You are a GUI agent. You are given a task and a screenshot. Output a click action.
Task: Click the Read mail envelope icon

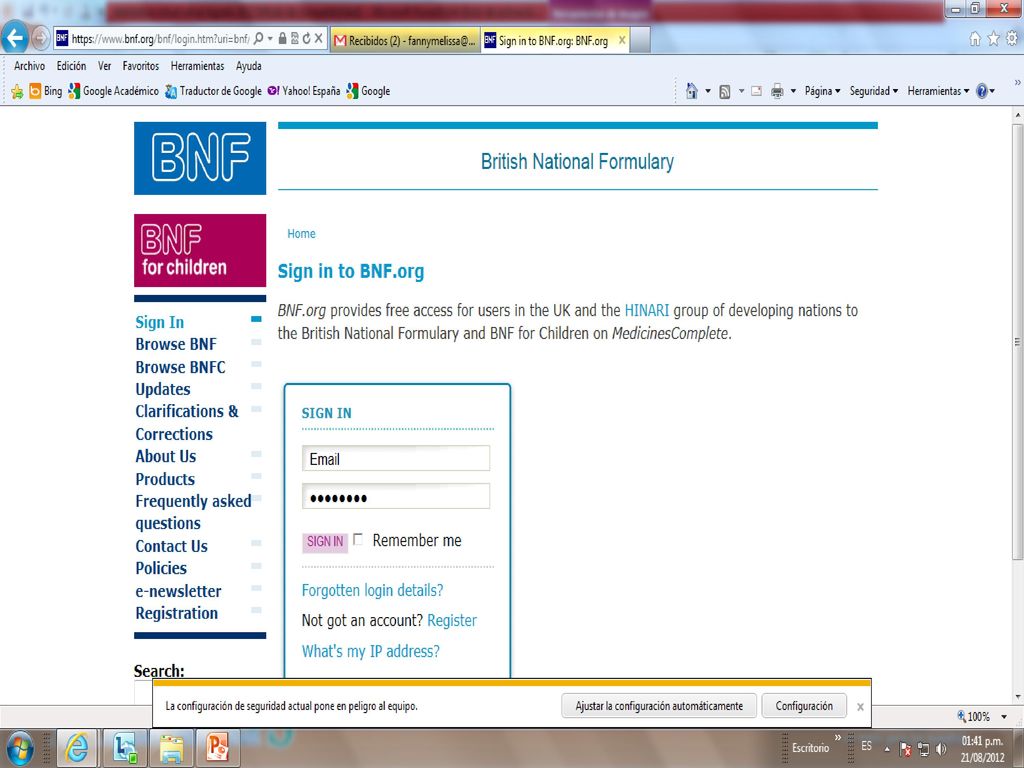pyautogui.click(x=756, y=91)
